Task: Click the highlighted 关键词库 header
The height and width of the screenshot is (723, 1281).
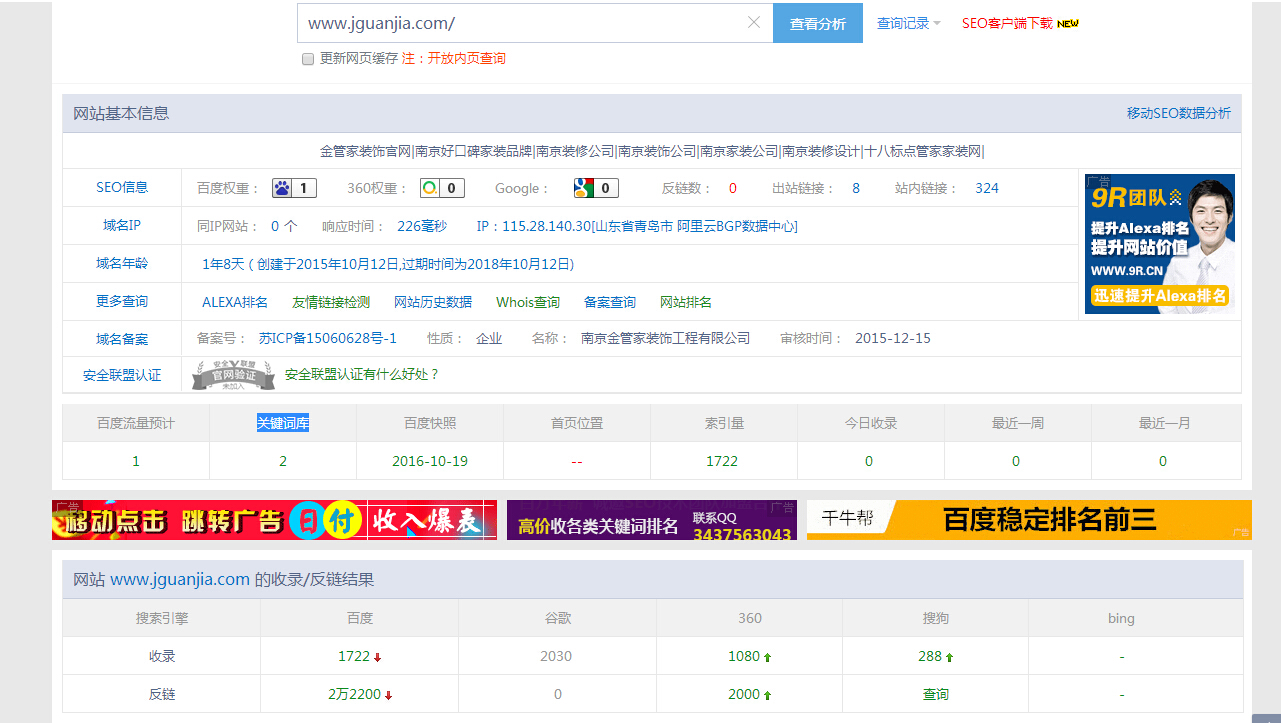Action: (283, 423)
